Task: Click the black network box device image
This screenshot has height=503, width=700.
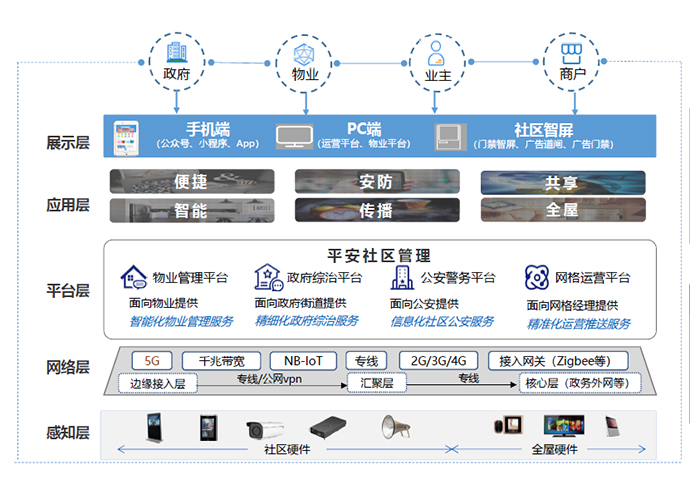Action: 328,427
